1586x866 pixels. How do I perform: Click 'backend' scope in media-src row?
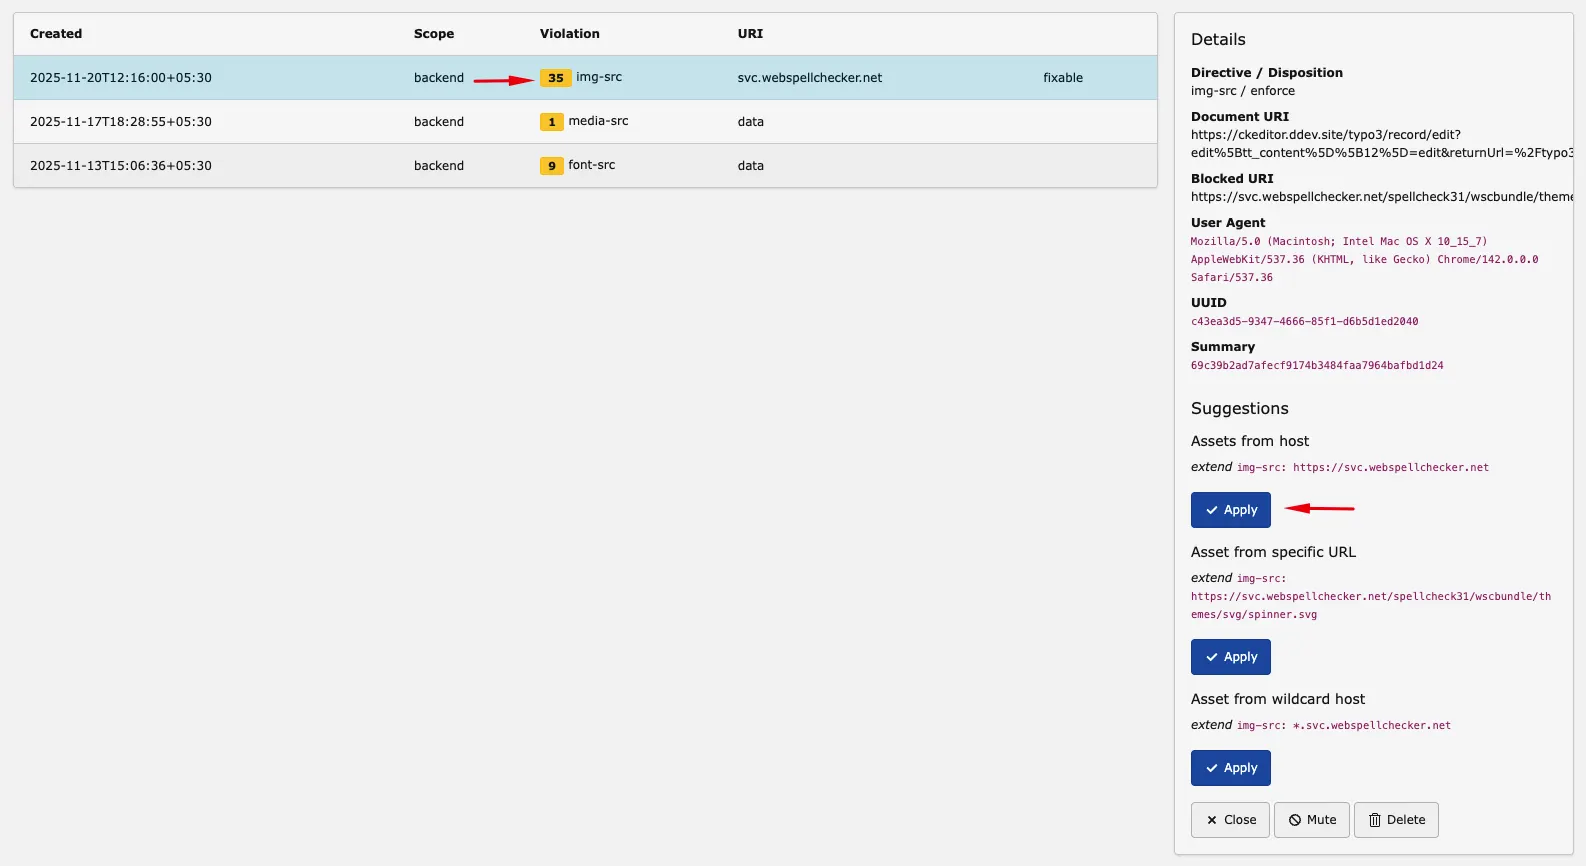[x=439, y=122]
